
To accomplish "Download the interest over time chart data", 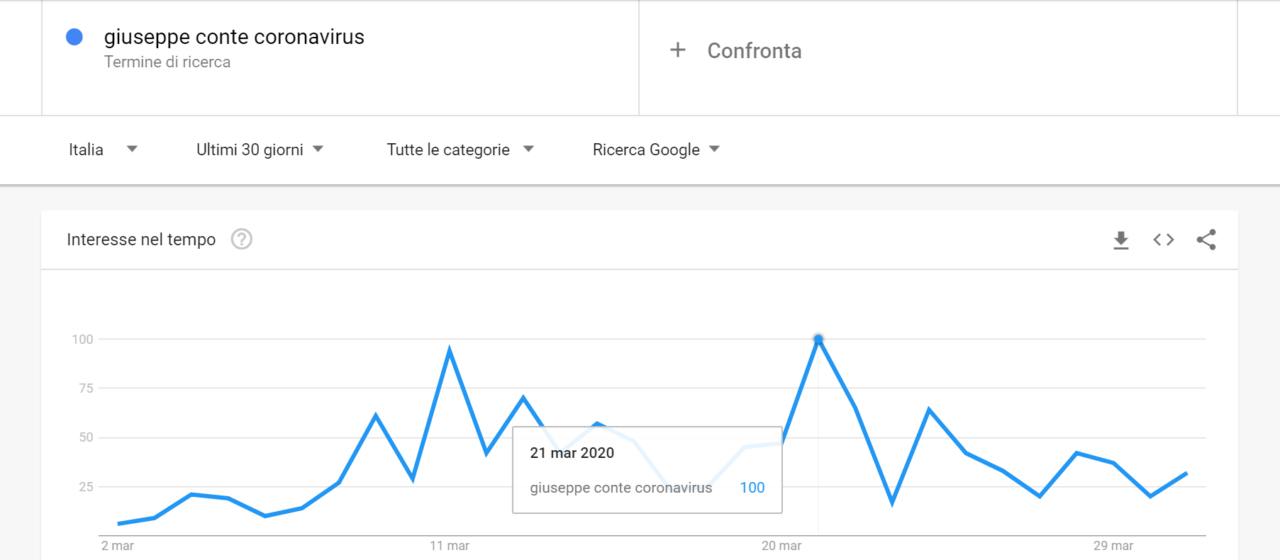I will point(1121,240).
